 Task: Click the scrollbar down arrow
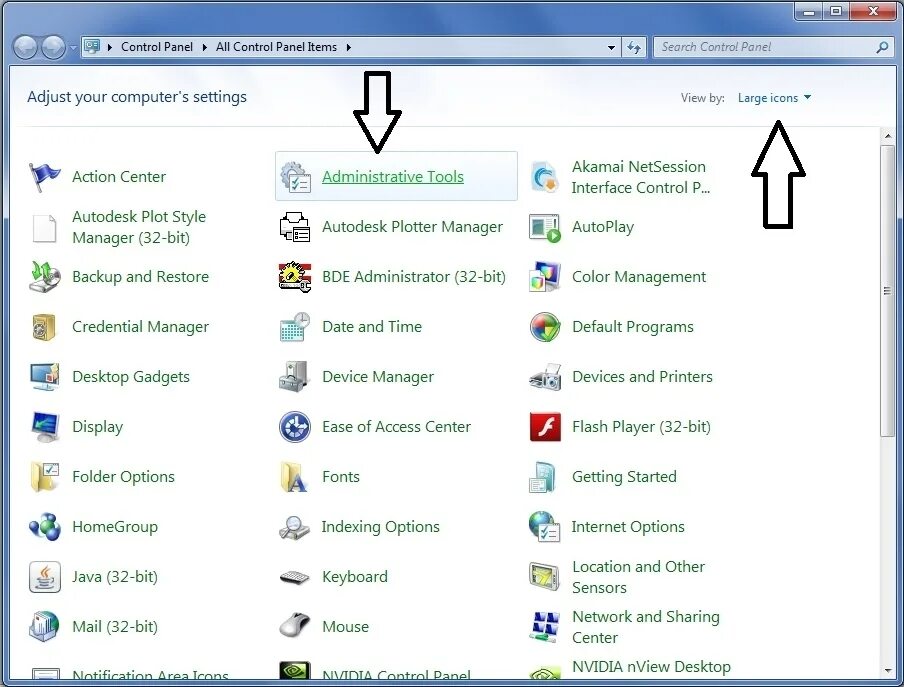[x=887, y=670]
